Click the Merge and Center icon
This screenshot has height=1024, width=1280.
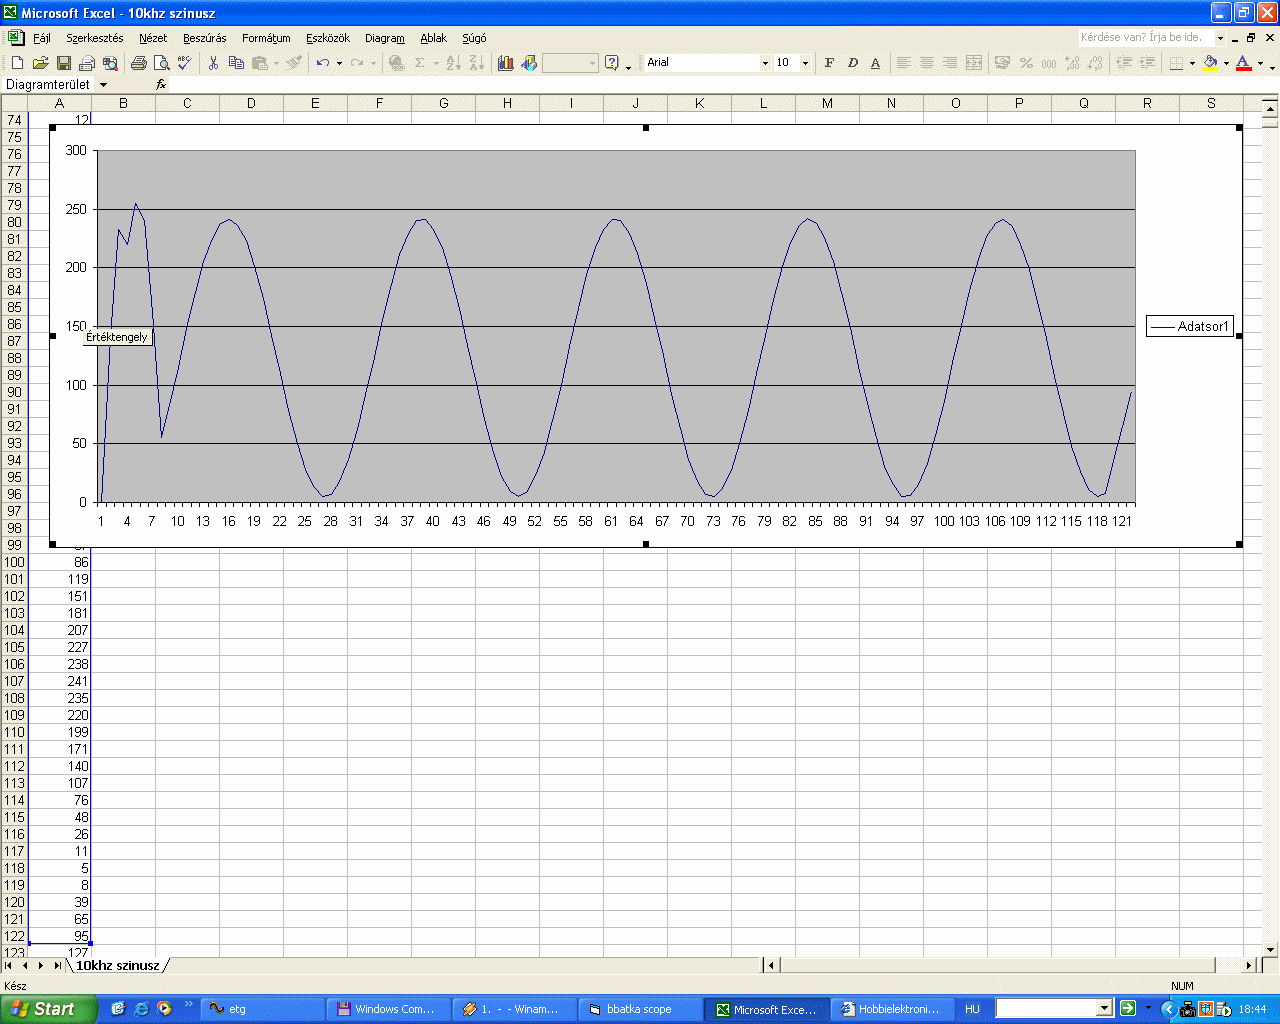point(974,63)
